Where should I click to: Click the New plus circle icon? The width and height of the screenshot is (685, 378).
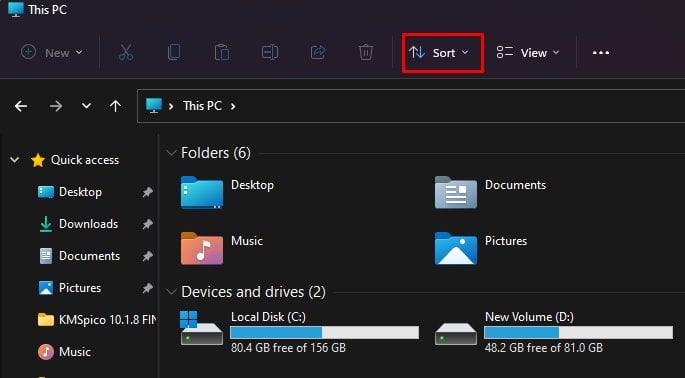[28, 52]
